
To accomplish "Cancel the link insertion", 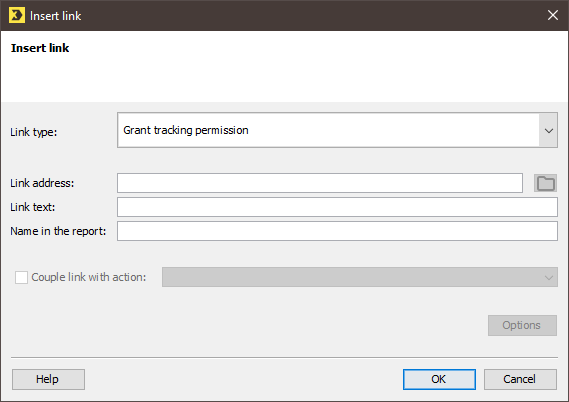I will (x=520, y=380).
